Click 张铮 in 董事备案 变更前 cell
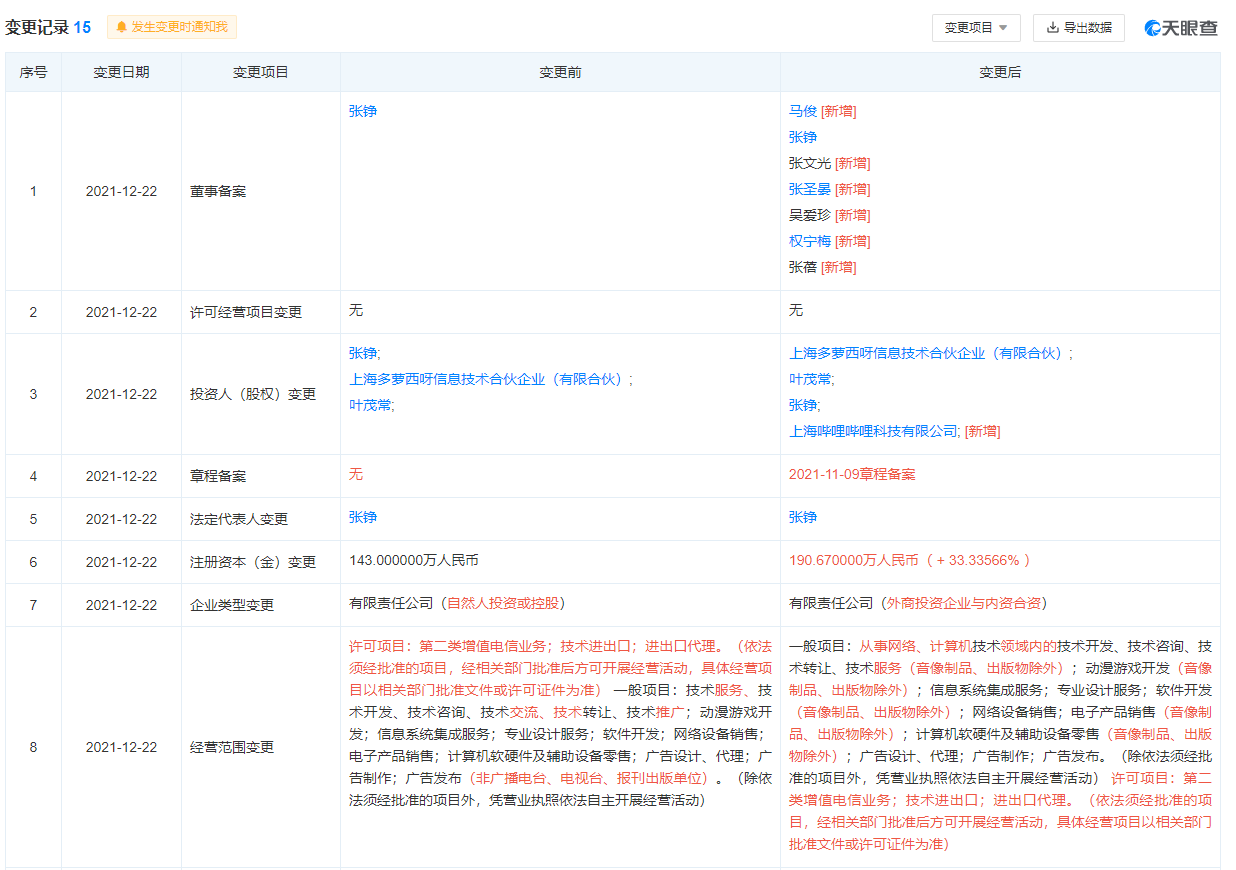This screenshot has width=1236, height=870. click(363, 111)
